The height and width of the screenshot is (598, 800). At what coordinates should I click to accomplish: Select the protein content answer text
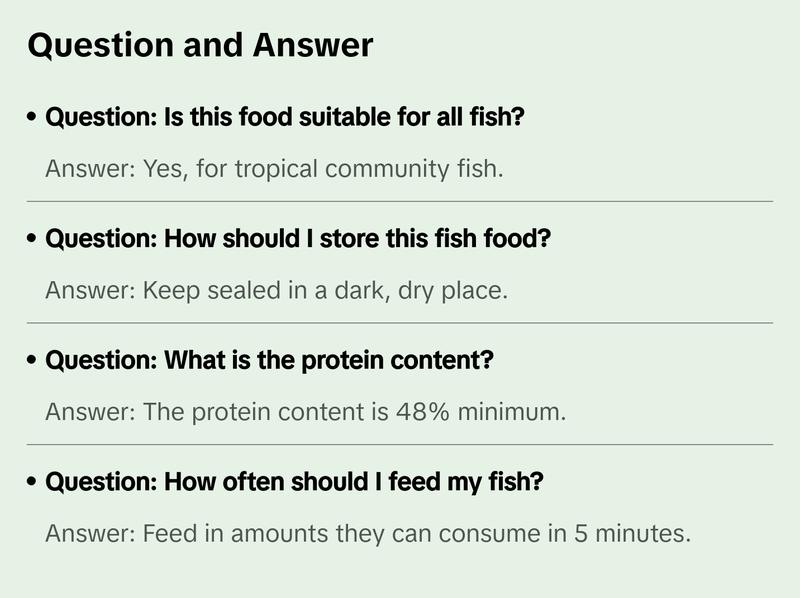click(x=305, y=412)
